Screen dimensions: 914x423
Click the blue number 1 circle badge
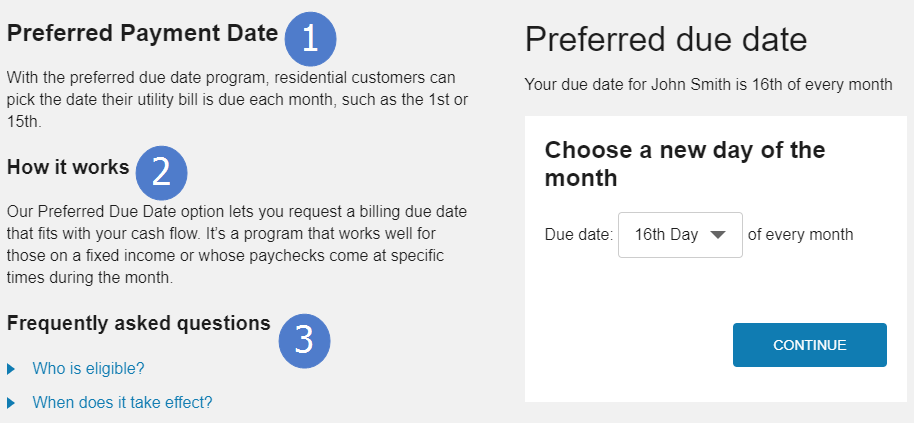310,38
